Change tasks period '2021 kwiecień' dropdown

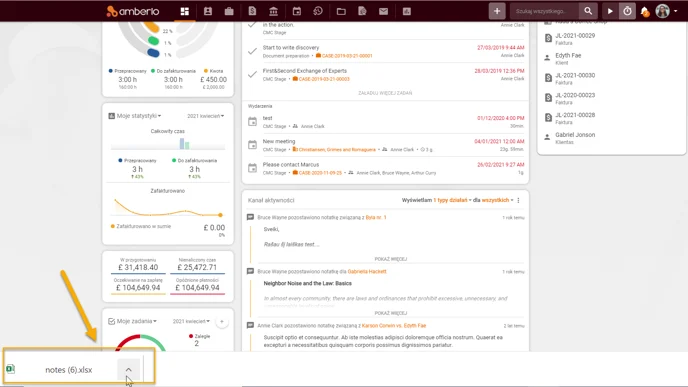coord(191,321)
